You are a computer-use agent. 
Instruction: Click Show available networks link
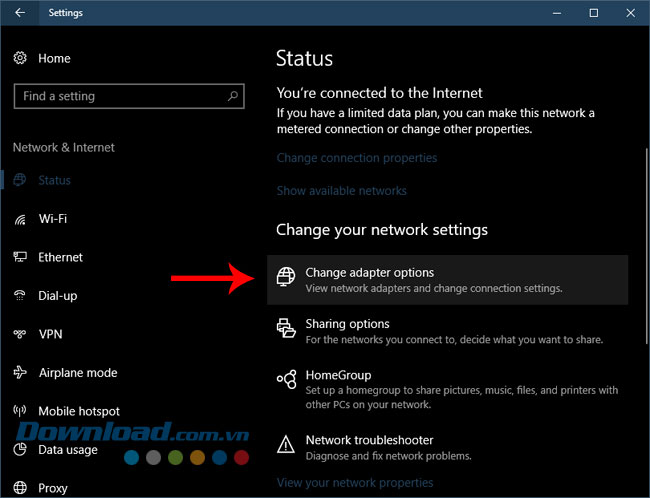pyautogui.click(x=341, y=191)
